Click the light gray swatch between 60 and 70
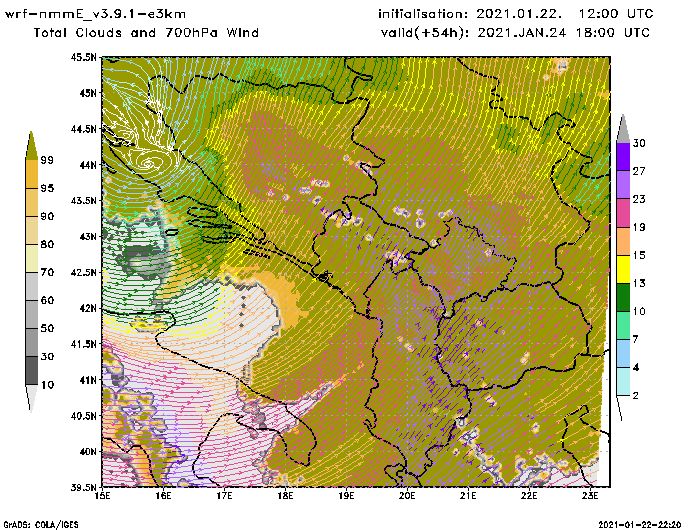This screenshot has width=700, height=530. (32, 287)
